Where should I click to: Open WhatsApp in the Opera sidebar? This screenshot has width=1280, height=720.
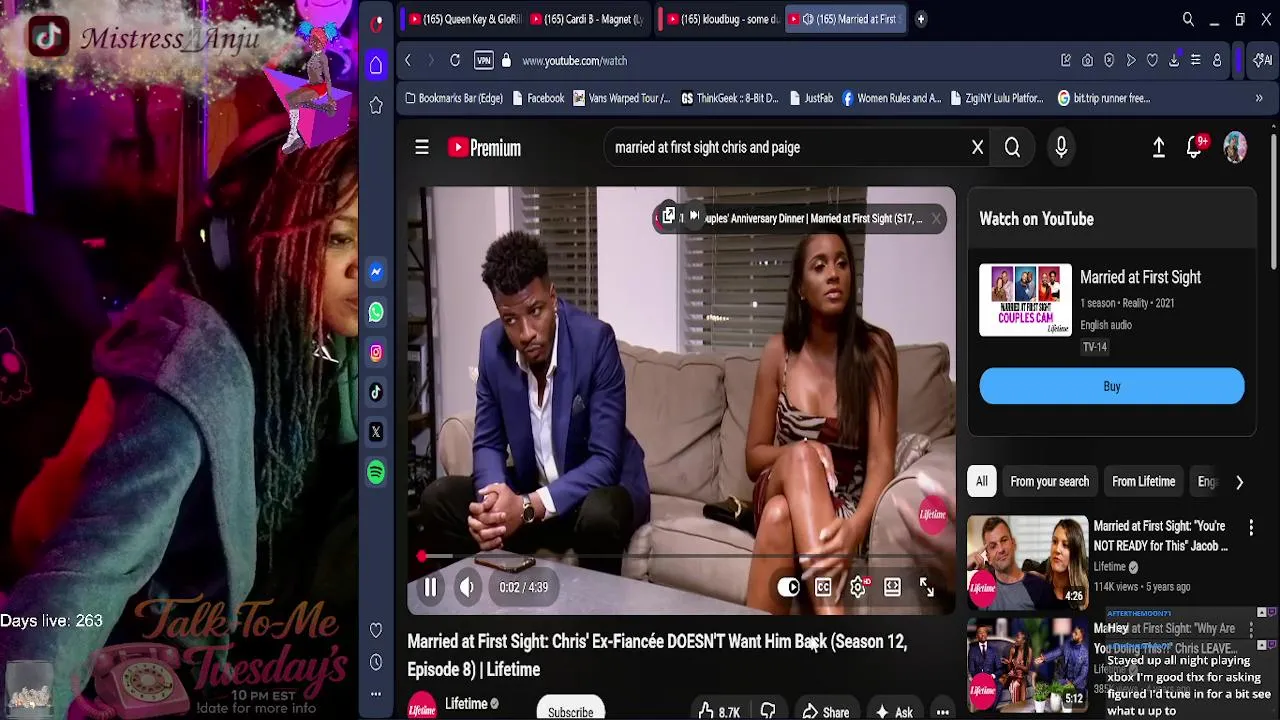[x=376, y=312]
